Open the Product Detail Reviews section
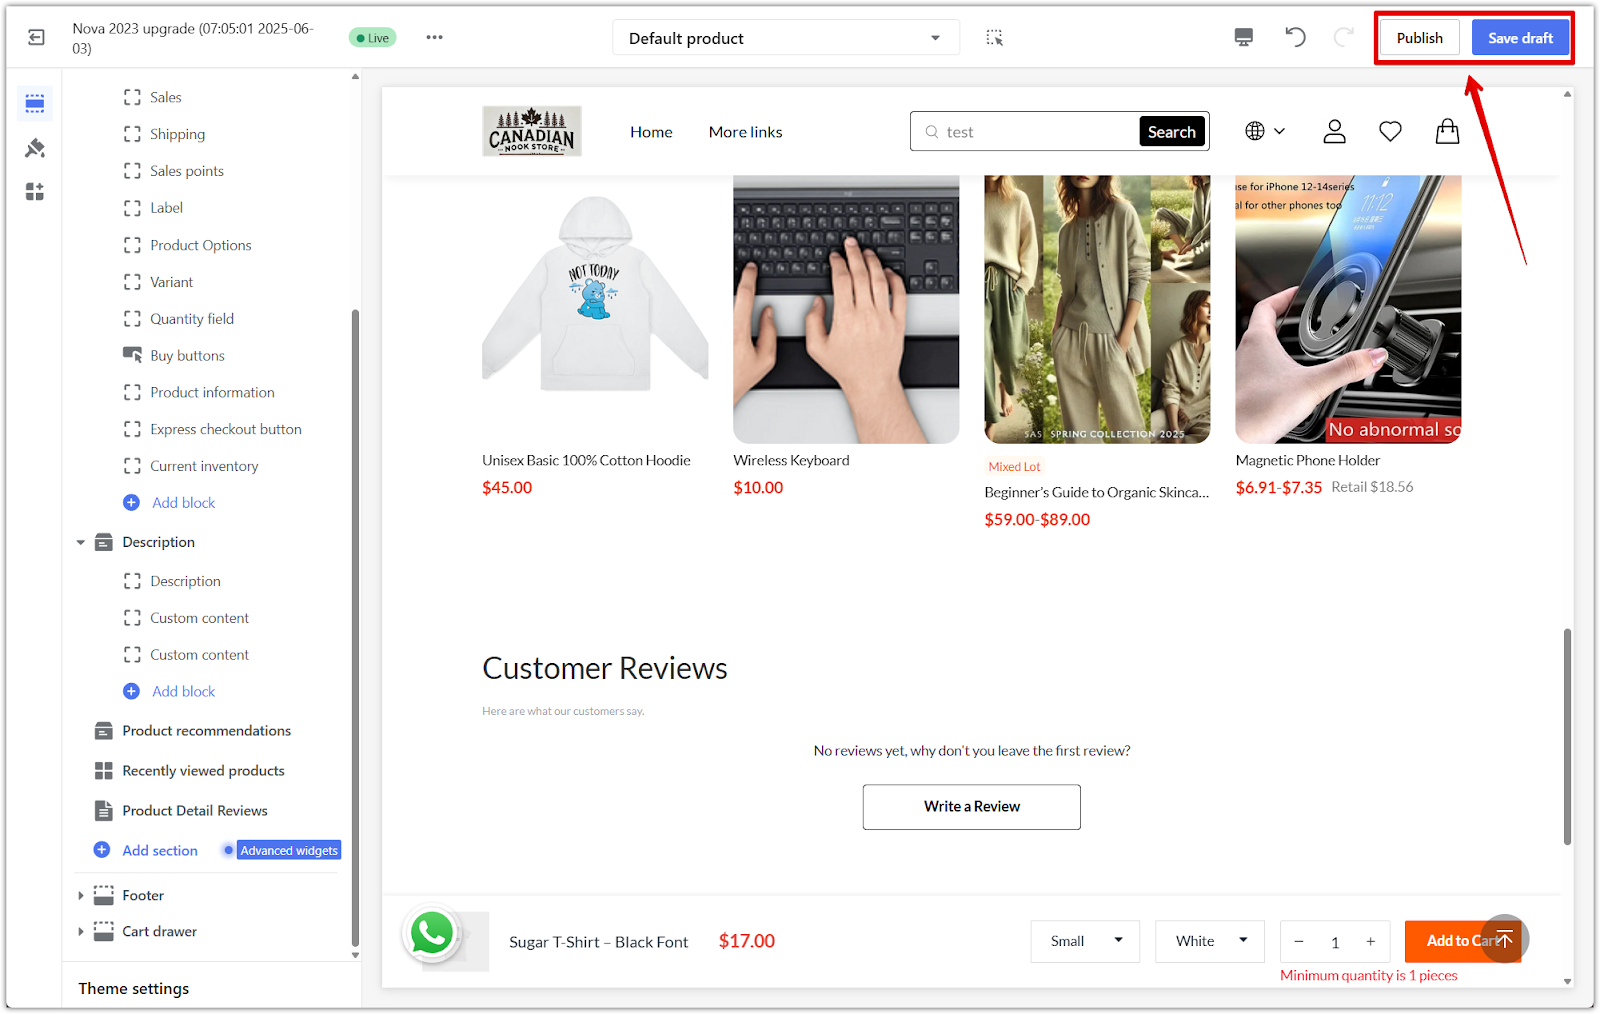This screenshot has height=1014, width=1600. pyautogui.click(x=195, y=811)
